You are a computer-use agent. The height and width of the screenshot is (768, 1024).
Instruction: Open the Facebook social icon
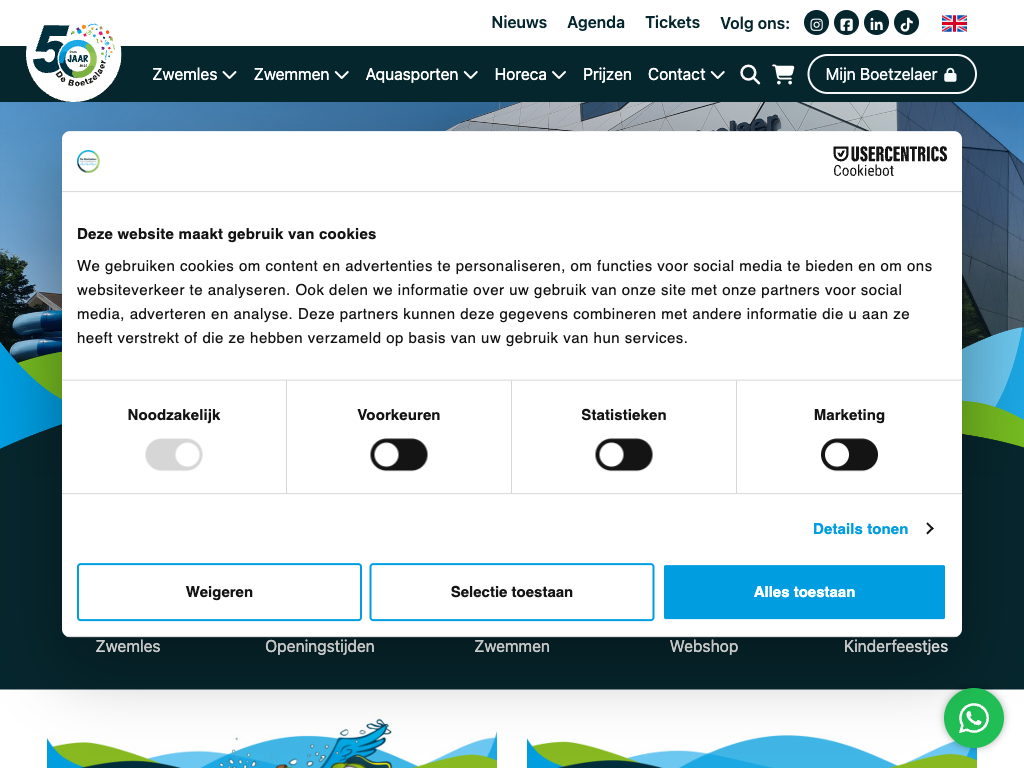pyautogui.click(x=847, y=23)
